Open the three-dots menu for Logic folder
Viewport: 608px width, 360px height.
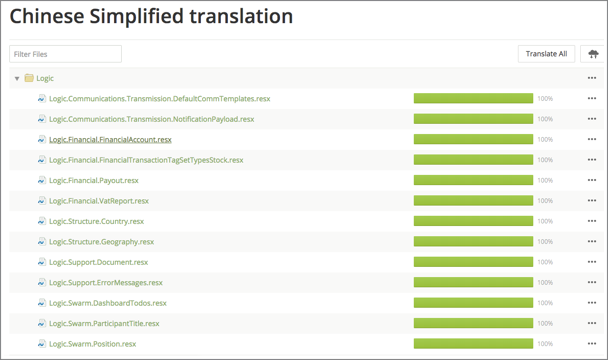592,78
